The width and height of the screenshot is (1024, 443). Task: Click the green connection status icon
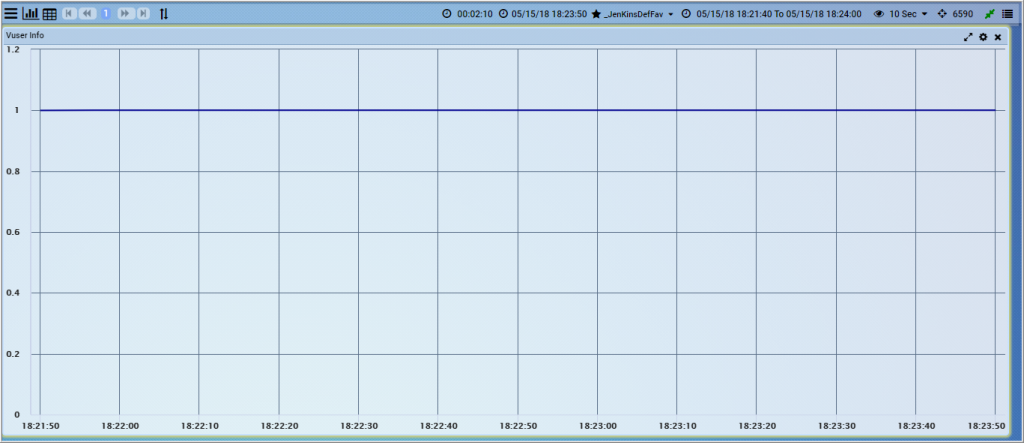(991, 14)
